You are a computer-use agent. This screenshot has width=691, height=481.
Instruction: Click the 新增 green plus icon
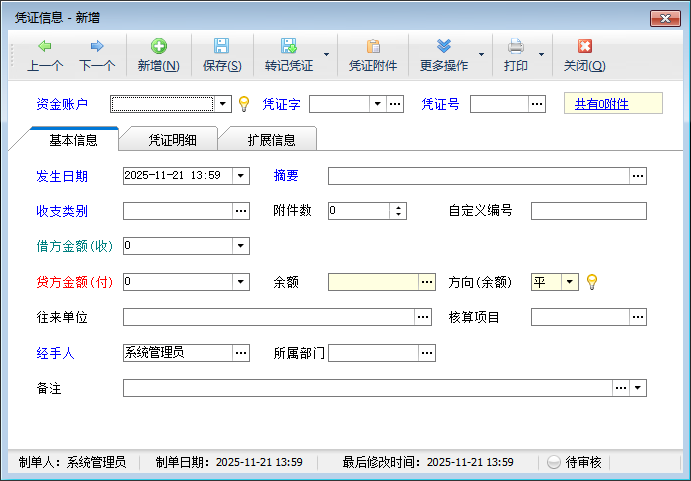158,47
